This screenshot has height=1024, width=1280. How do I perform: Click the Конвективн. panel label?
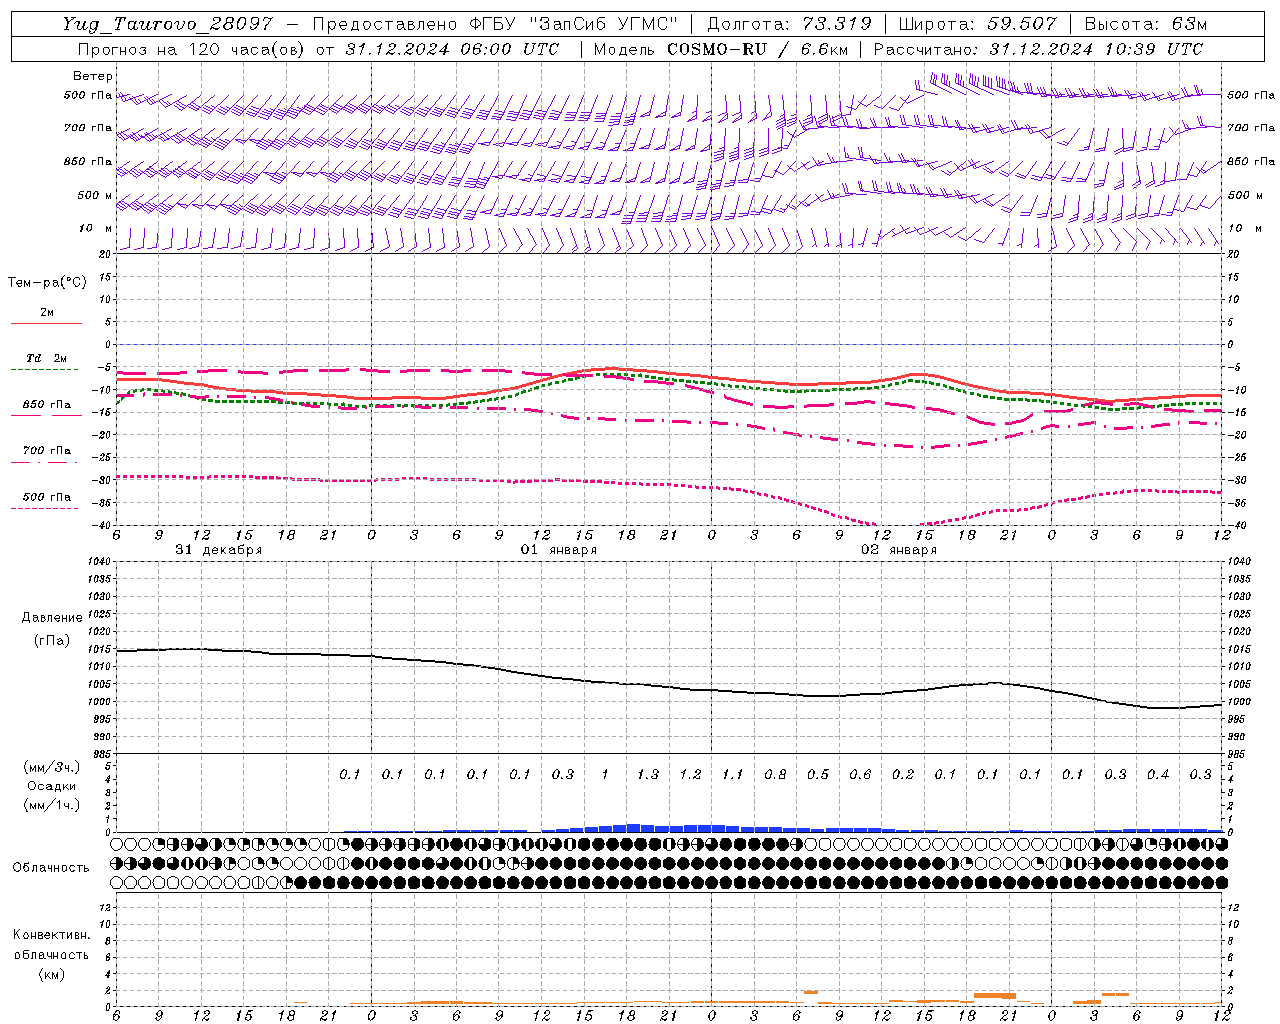click(x=51, y=935)
